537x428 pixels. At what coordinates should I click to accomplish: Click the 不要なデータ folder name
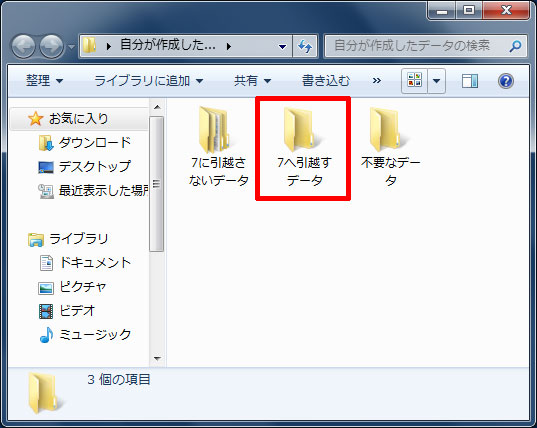point(390,171)
